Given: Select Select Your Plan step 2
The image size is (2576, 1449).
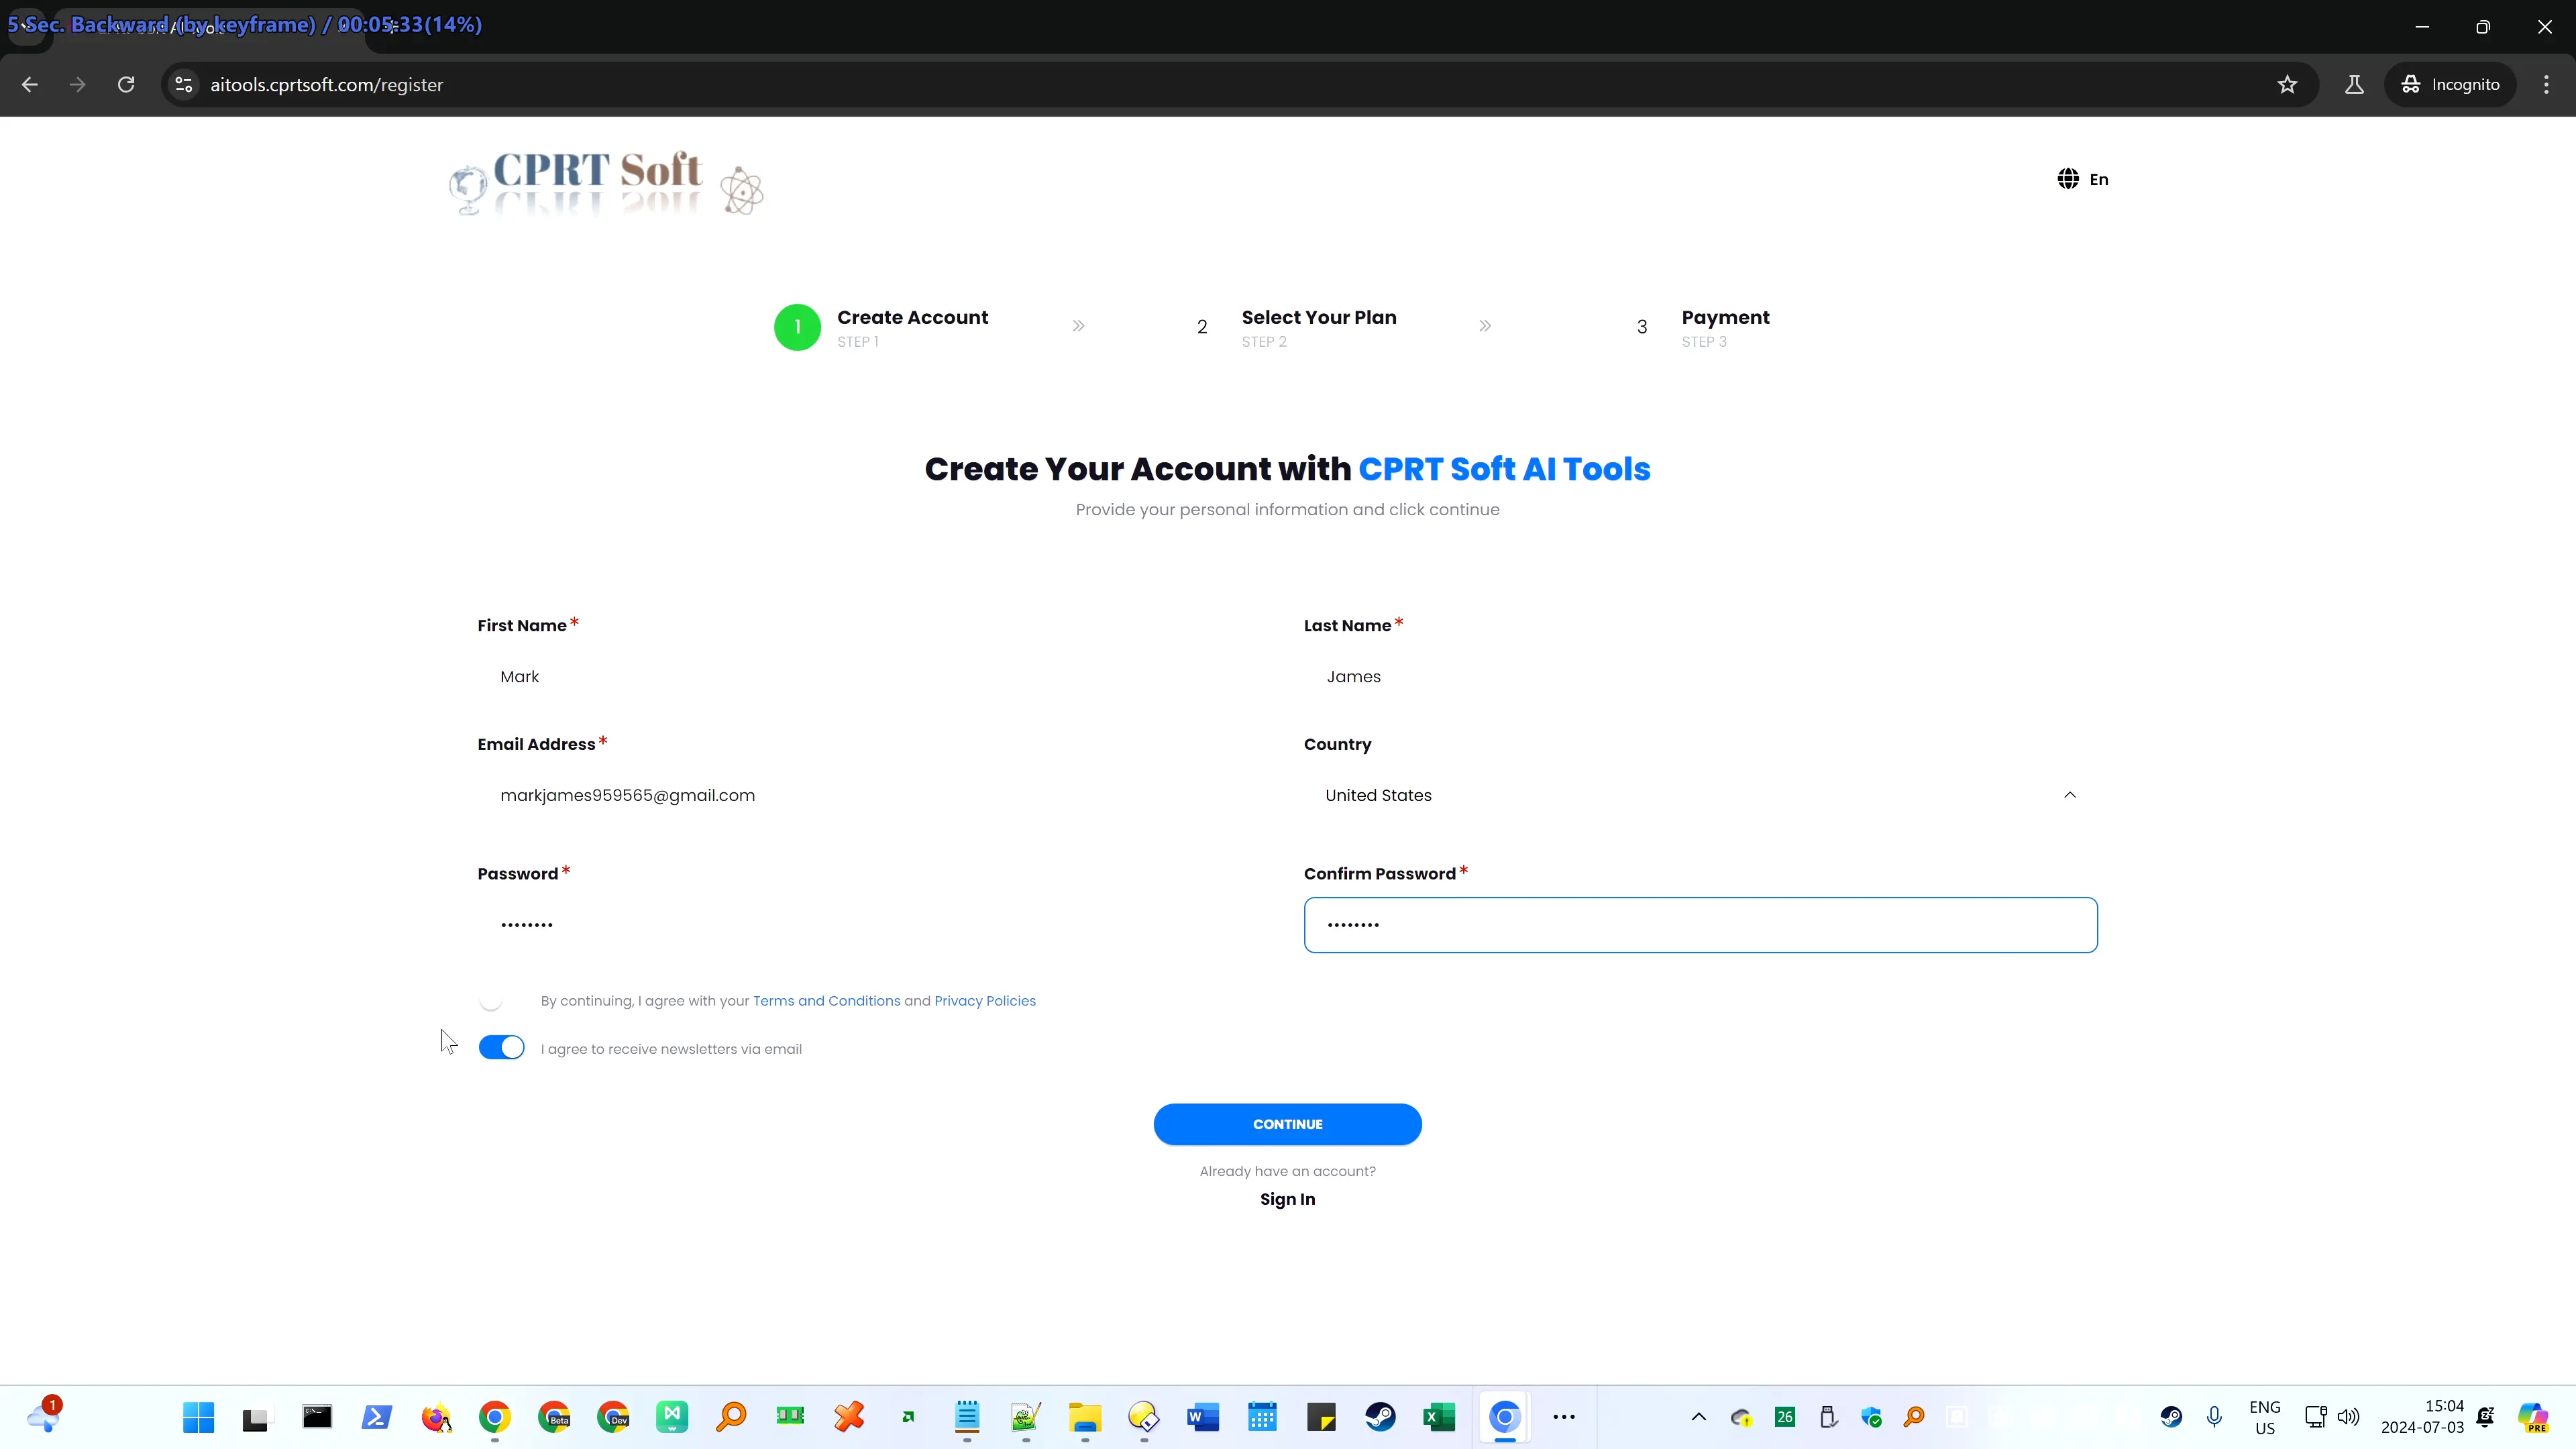Looking at the screenshot, I should (x=1296, y=327).
